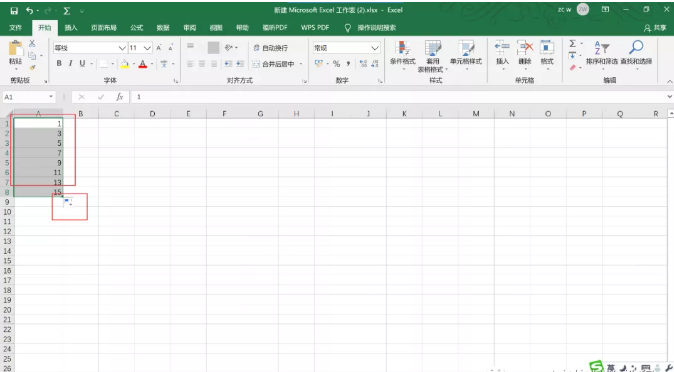Switch to the Page Layout (页面布局) tab

[x=104, y=28]
